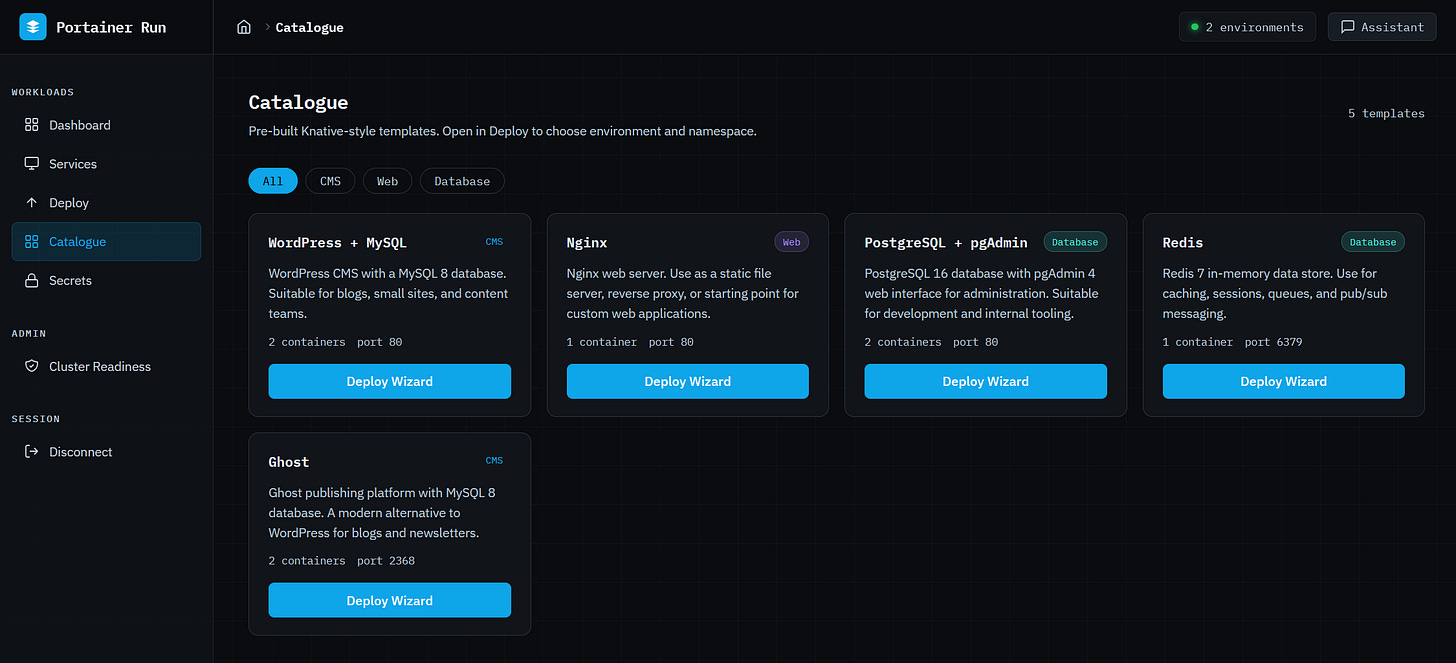
Task: Click the Catalogue page heading
Action: (298, 102)
